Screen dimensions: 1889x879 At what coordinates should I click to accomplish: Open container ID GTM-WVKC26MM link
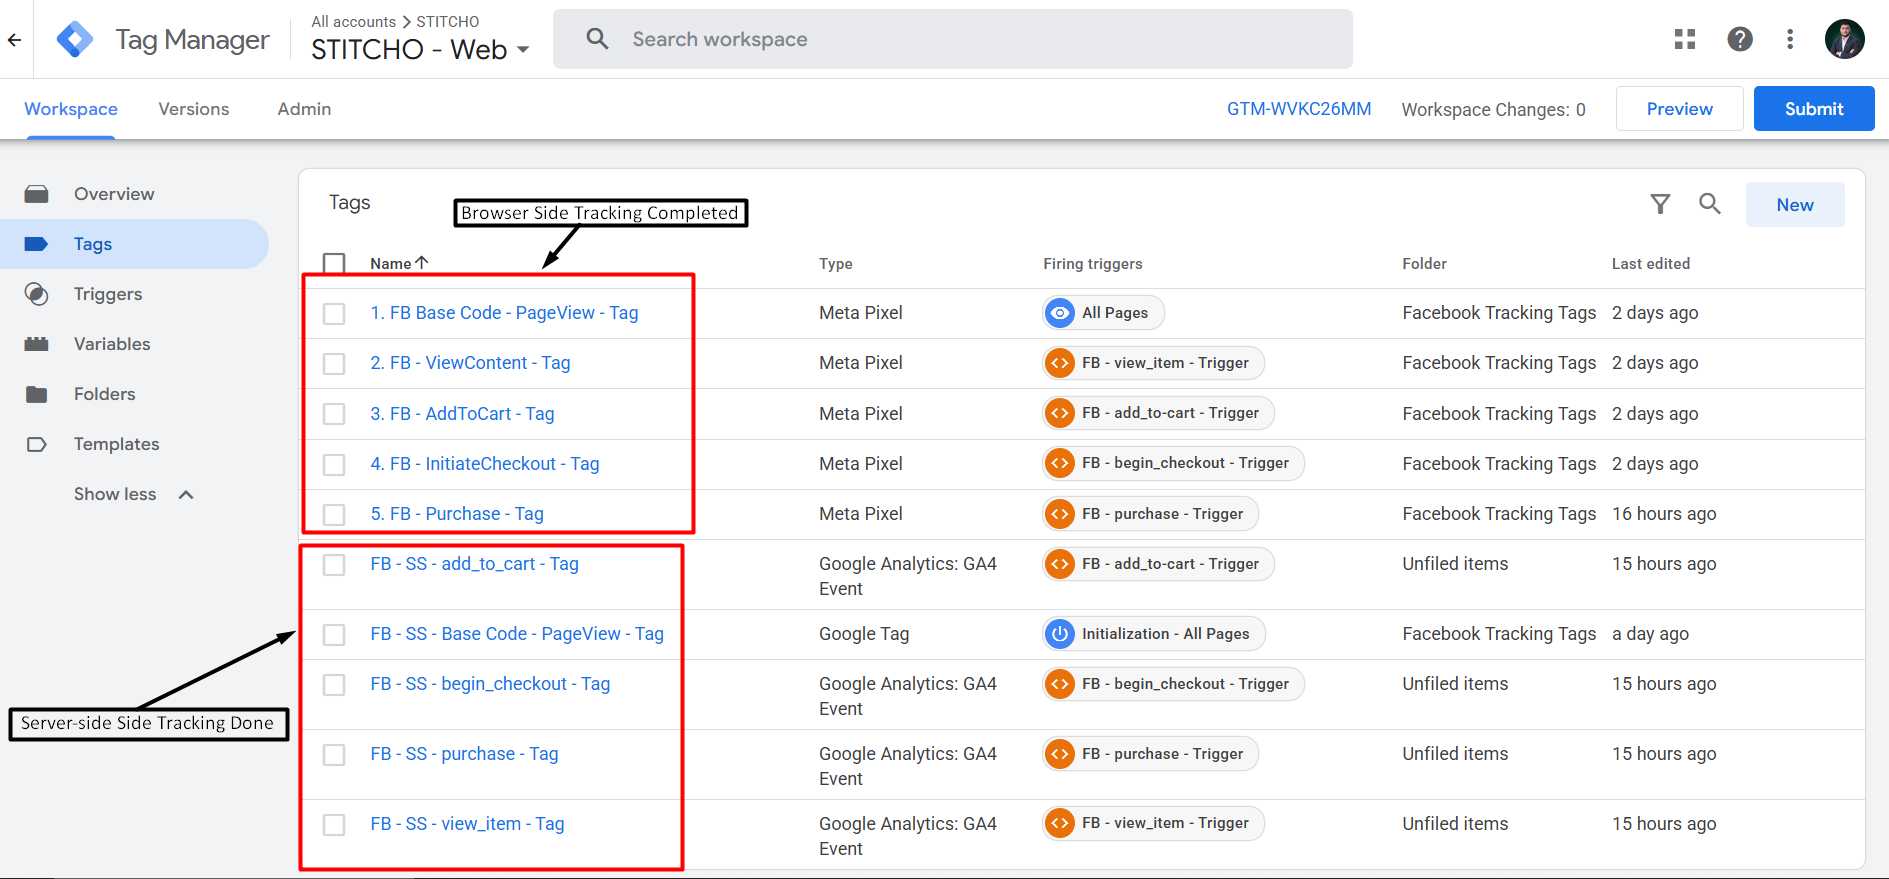click(1299, 109)
